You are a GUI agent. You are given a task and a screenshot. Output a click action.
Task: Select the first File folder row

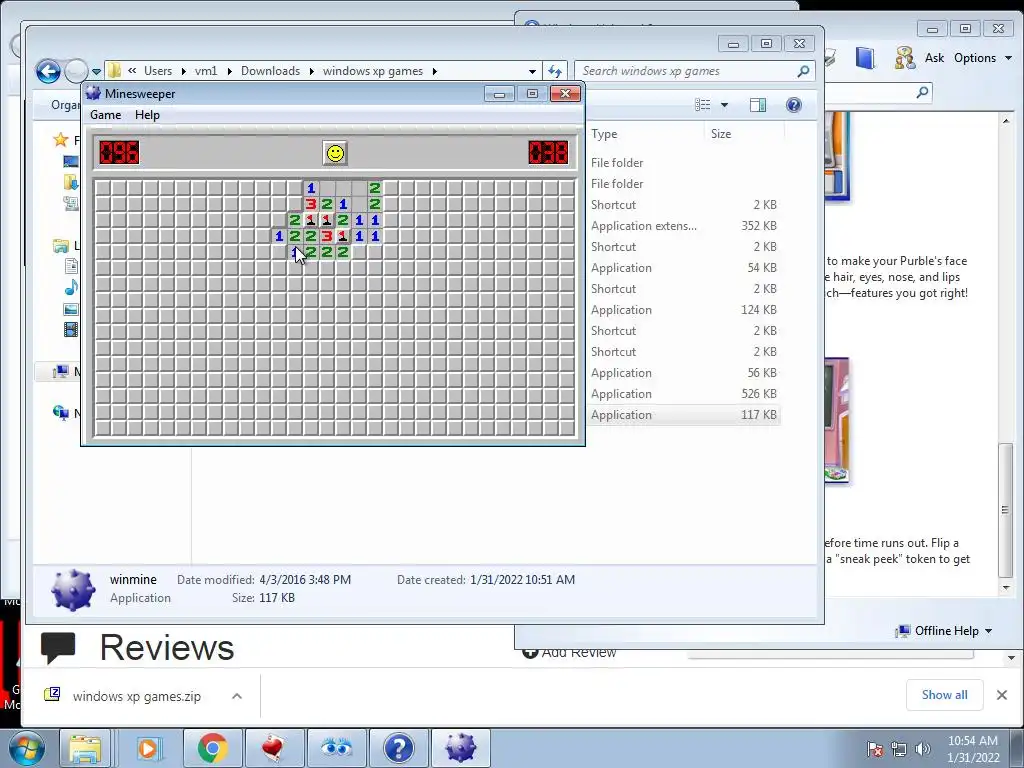(684, 163)
